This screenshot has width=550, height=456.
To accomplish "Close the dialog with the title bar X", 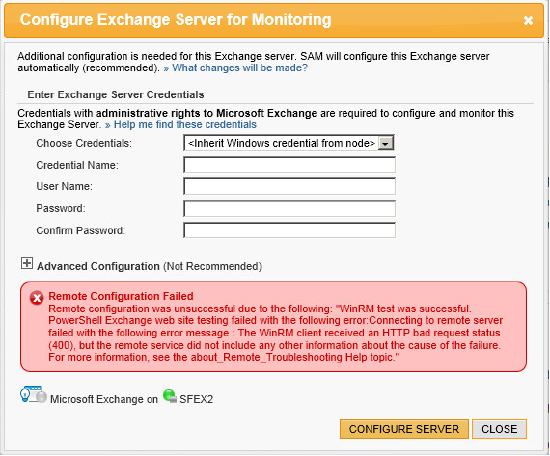I will click(528, 21).
